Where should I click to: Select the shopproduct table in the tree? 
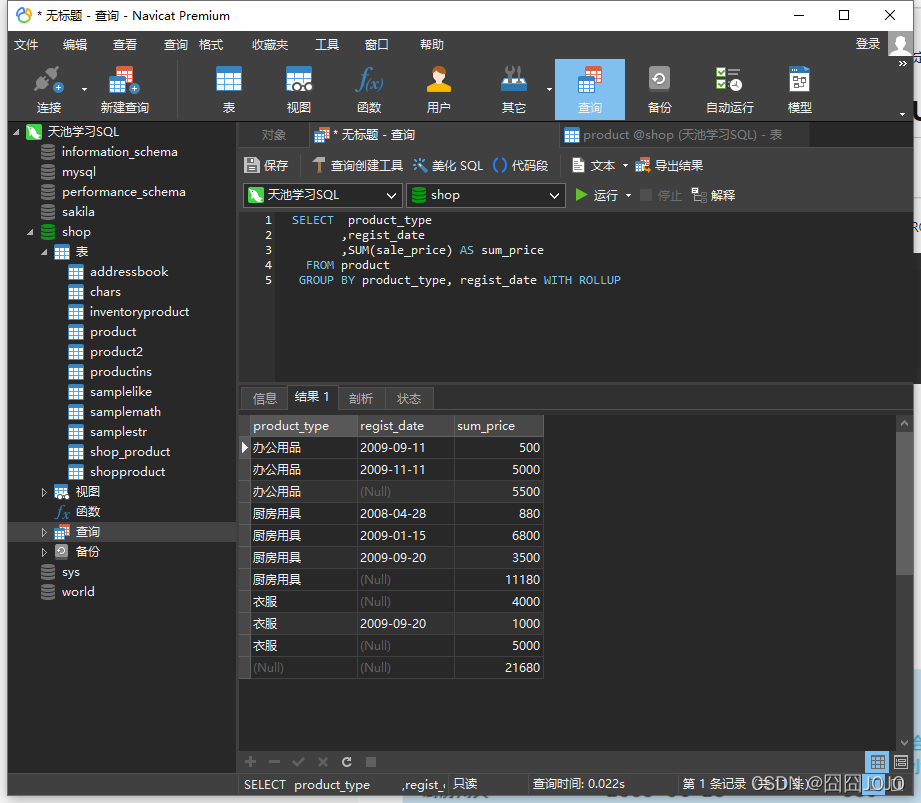(x=127, y=472)
